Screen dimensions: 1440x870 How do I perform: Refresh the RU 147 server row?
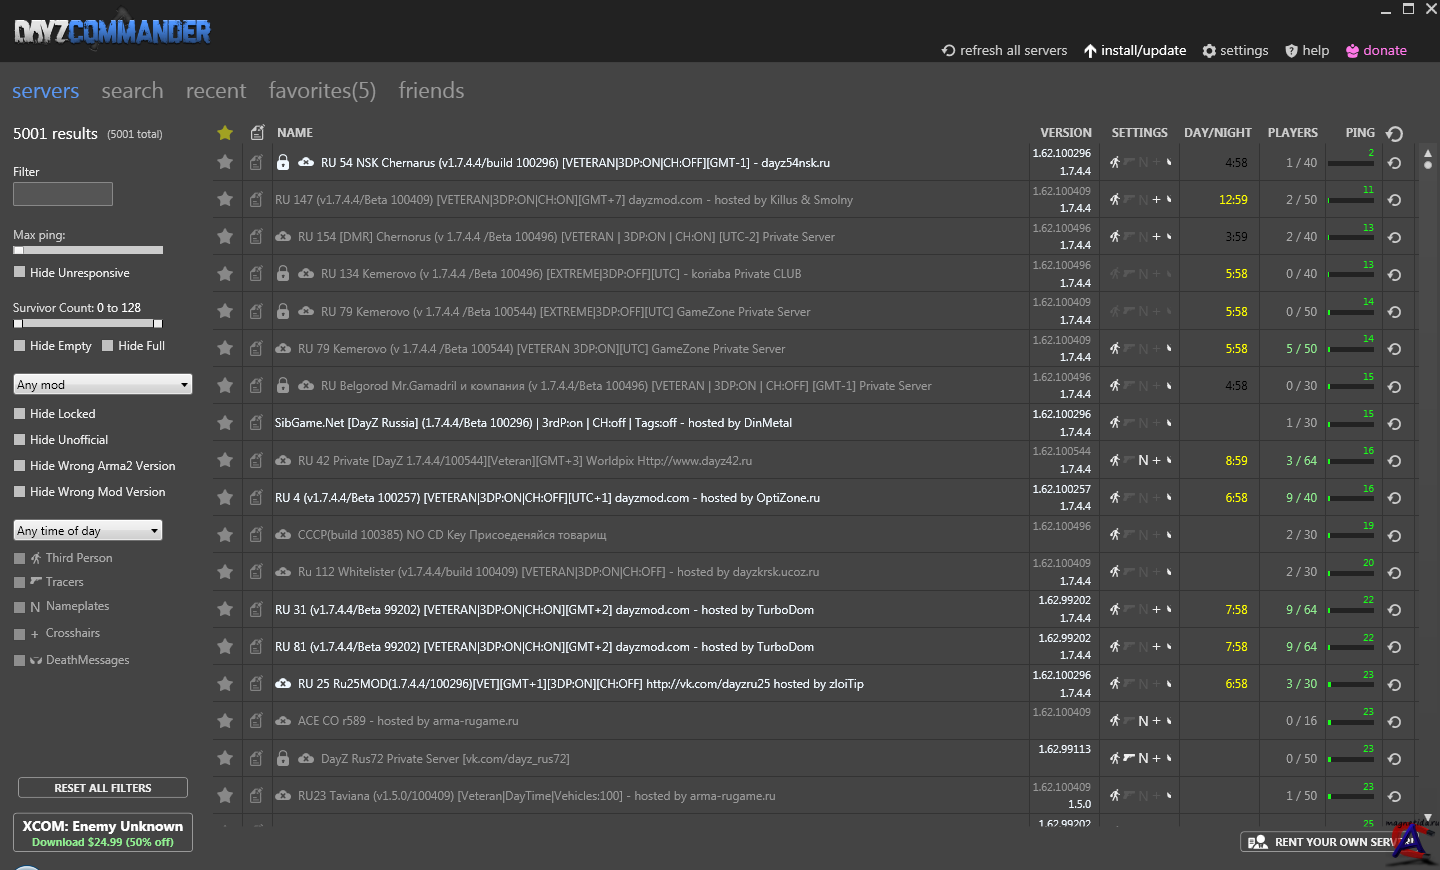coord(1395,200)
